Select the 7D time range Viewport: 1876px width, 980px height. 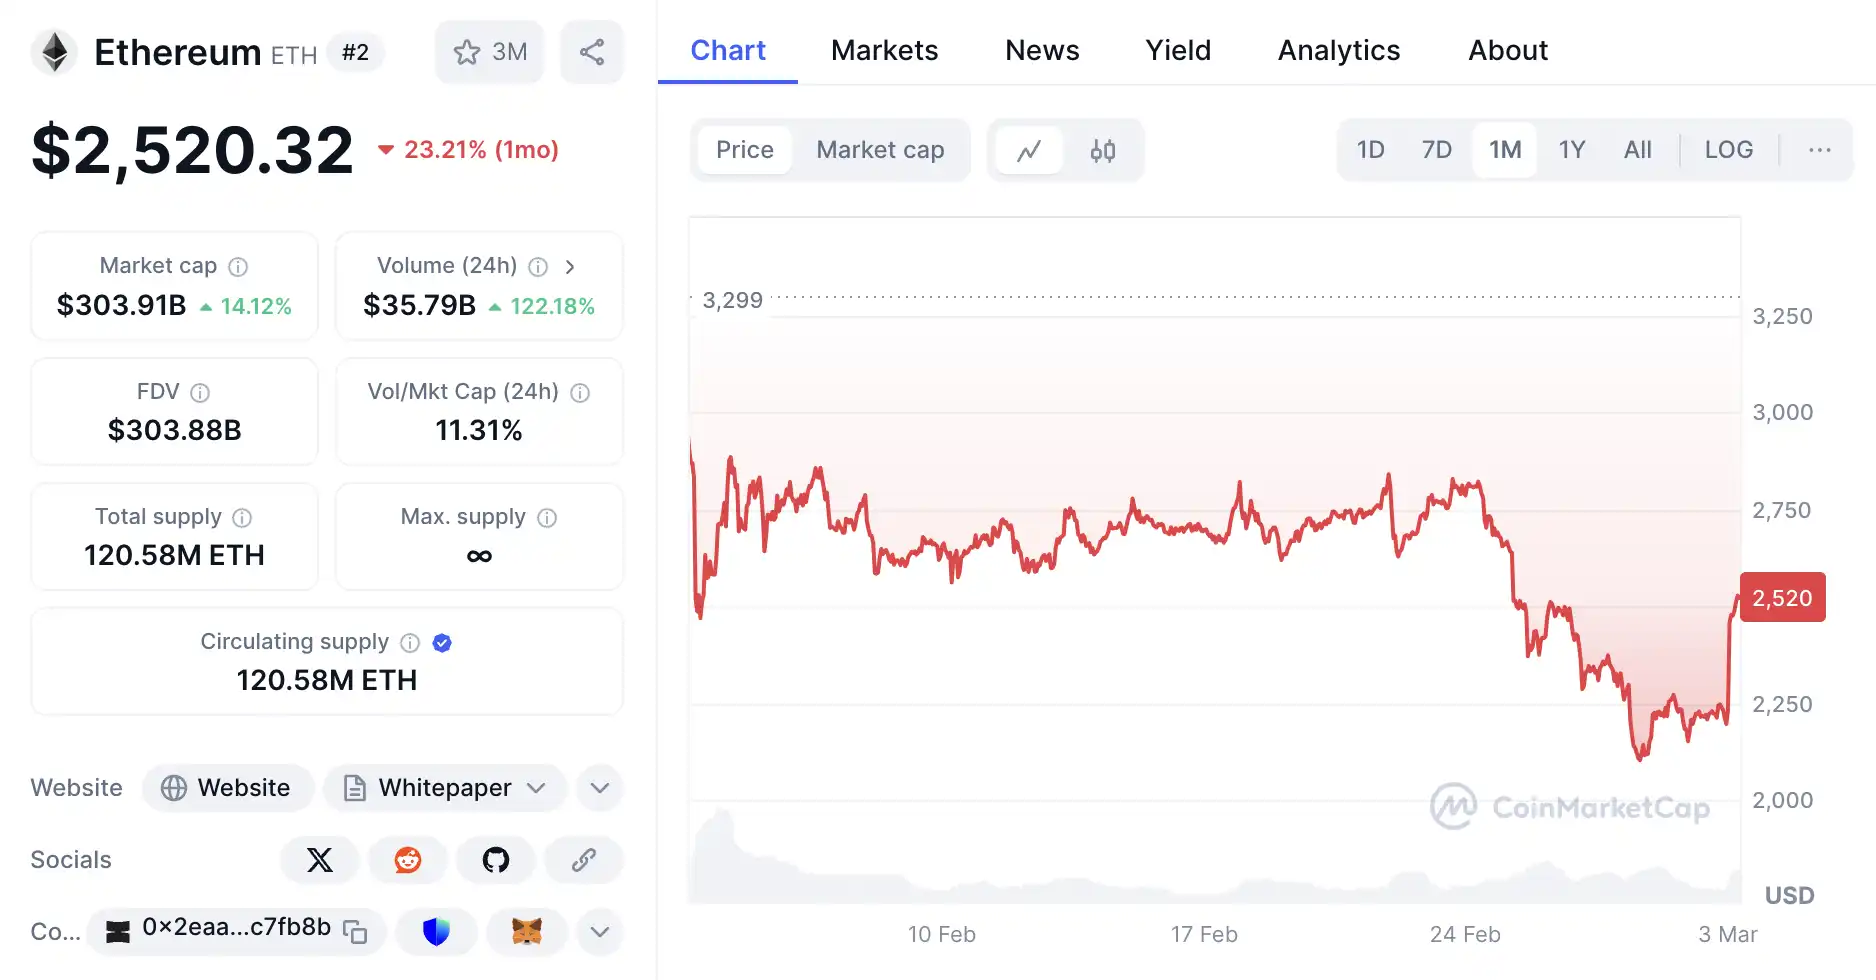tap(1436, 150)
